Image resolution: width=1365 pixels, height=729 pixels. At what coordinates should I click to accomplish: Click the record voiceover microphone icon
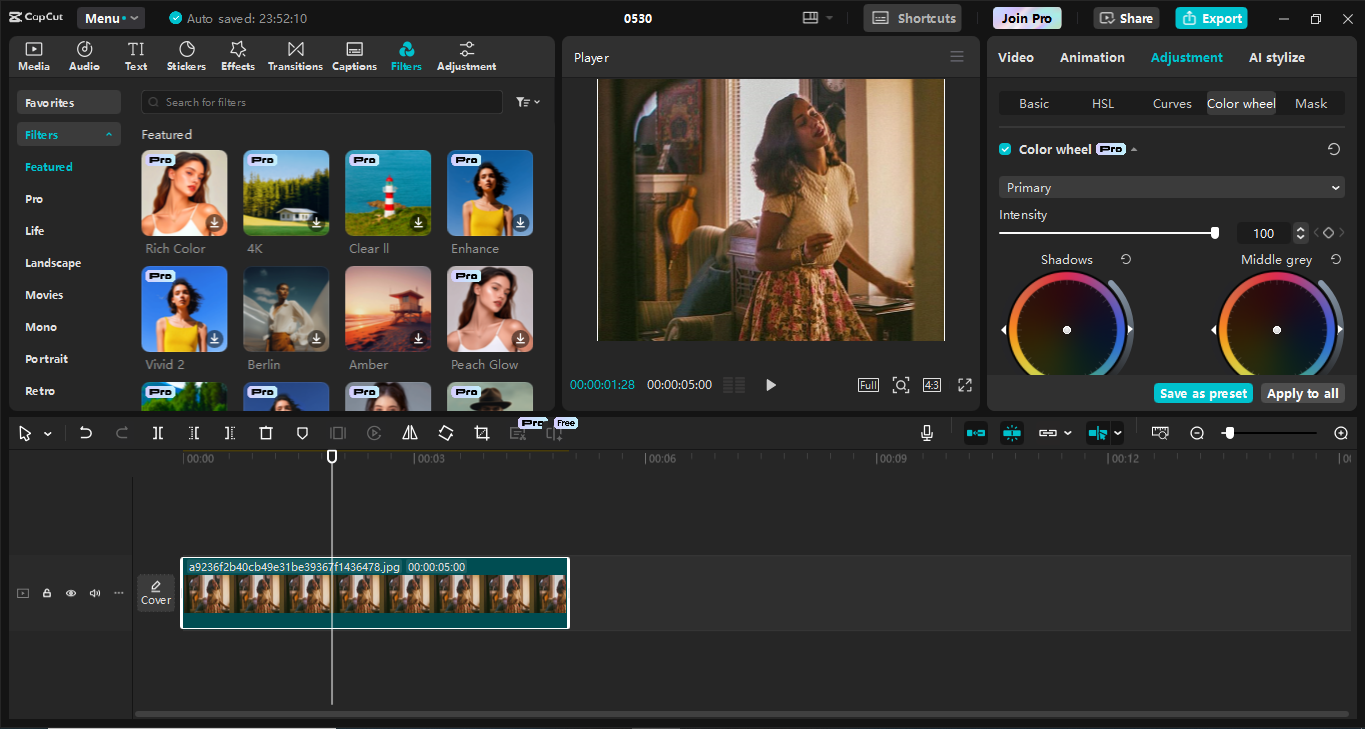926,432
